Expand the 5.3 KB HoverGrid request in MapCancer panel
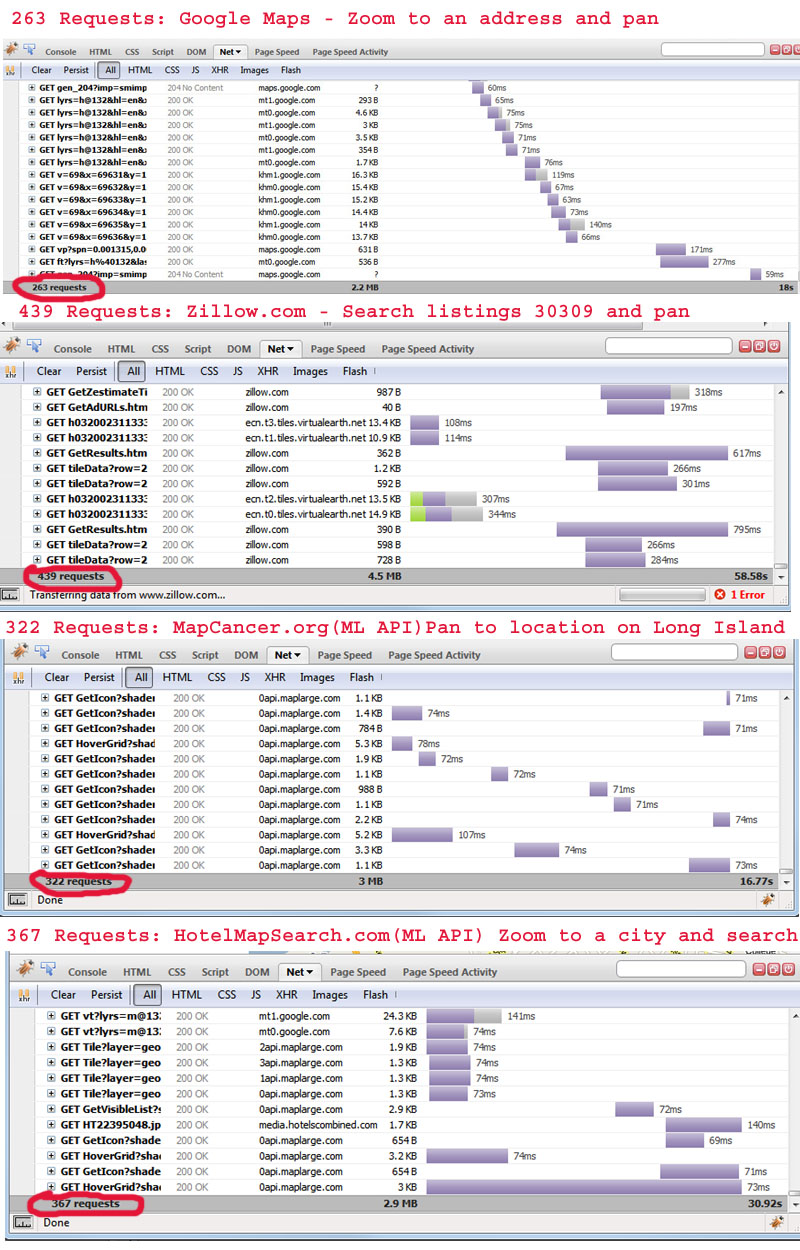 (x=46, y=743)
